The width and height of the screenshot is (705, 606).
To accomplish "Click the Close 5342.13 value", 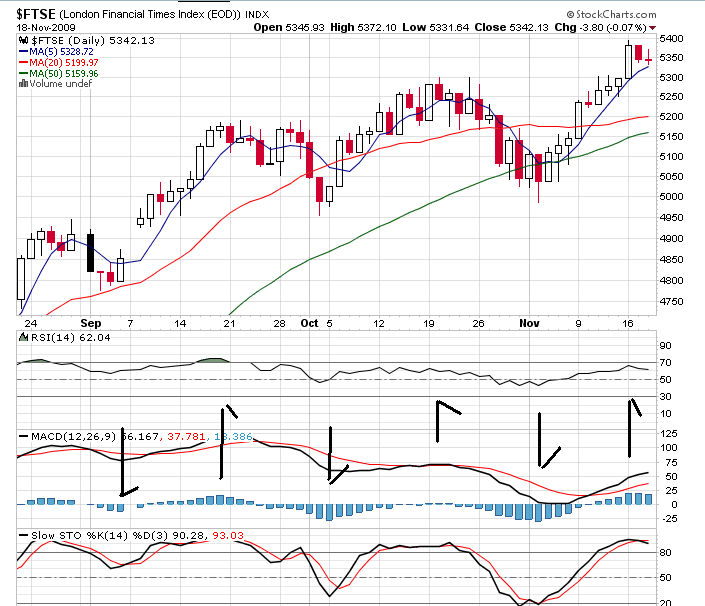I will [x=511, y=27].
